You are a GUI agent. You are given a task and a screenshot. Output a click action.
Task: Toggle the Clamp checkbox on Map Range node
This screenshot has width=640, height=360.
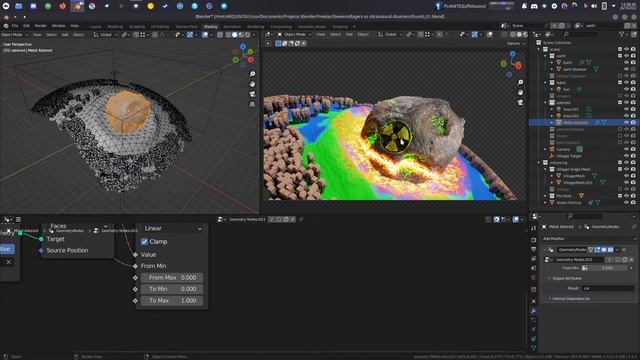[x=144, y=241]
